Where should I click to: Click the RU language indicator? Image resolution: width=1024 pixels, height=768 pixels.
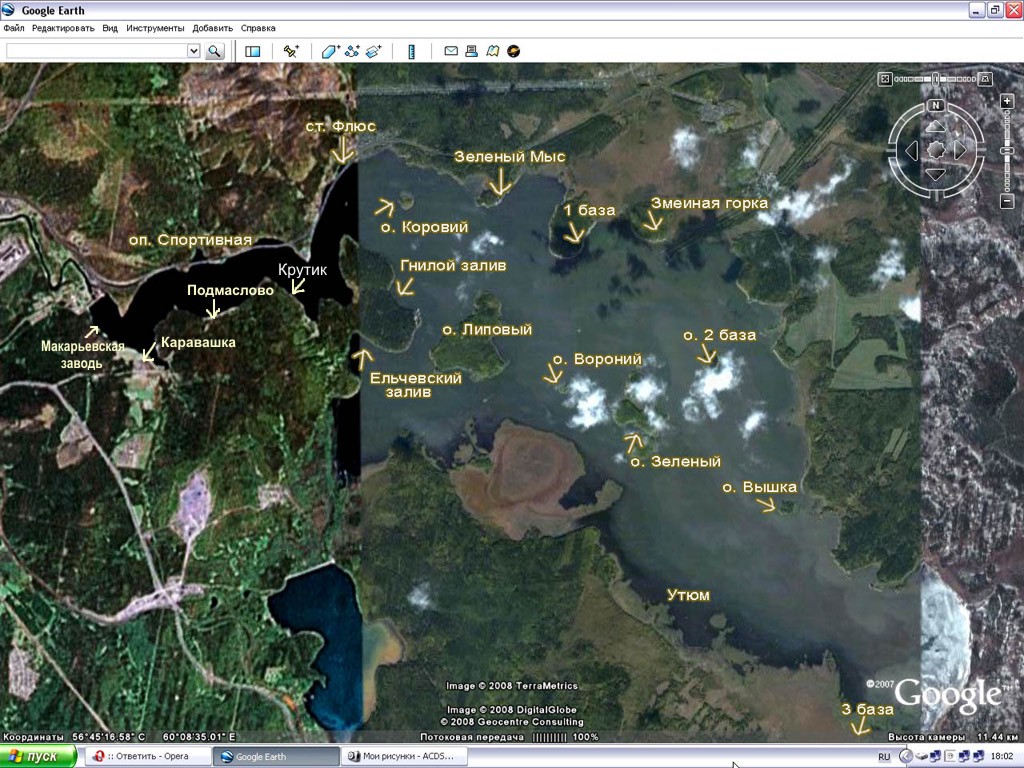(884, 757)
